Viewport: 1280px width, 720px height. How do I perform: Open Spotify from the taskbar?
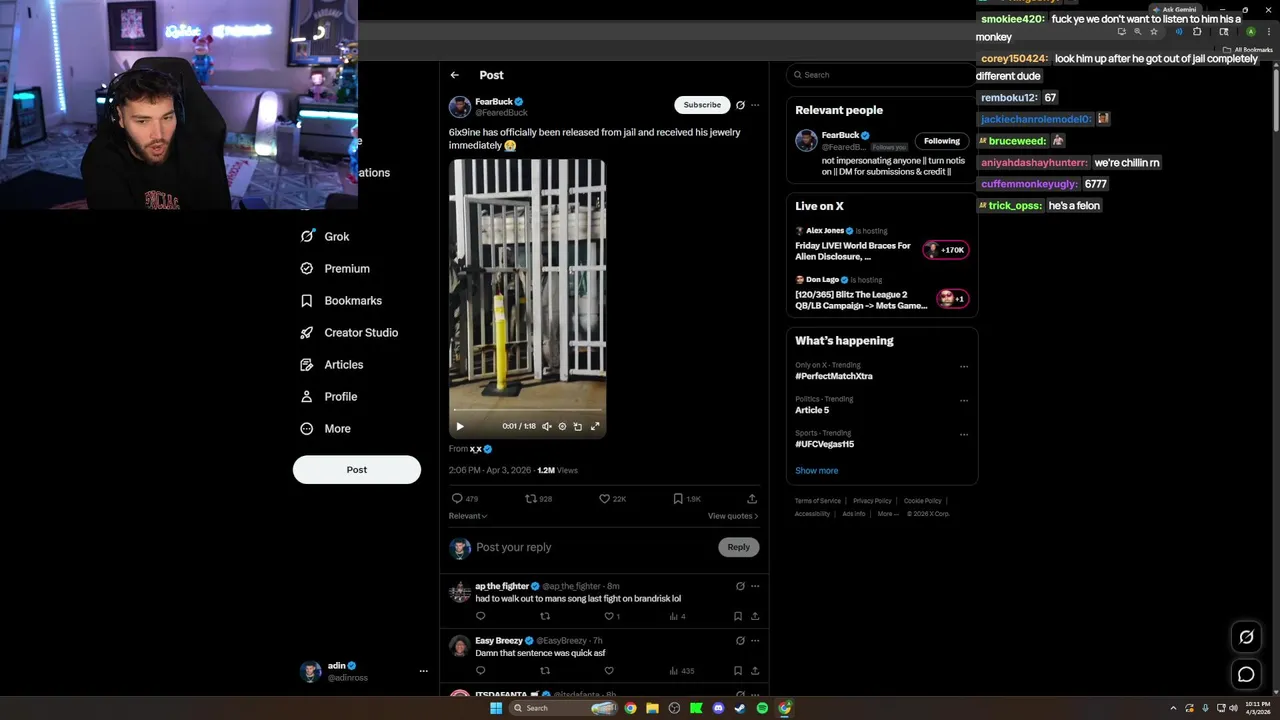(x=762, y=708)
